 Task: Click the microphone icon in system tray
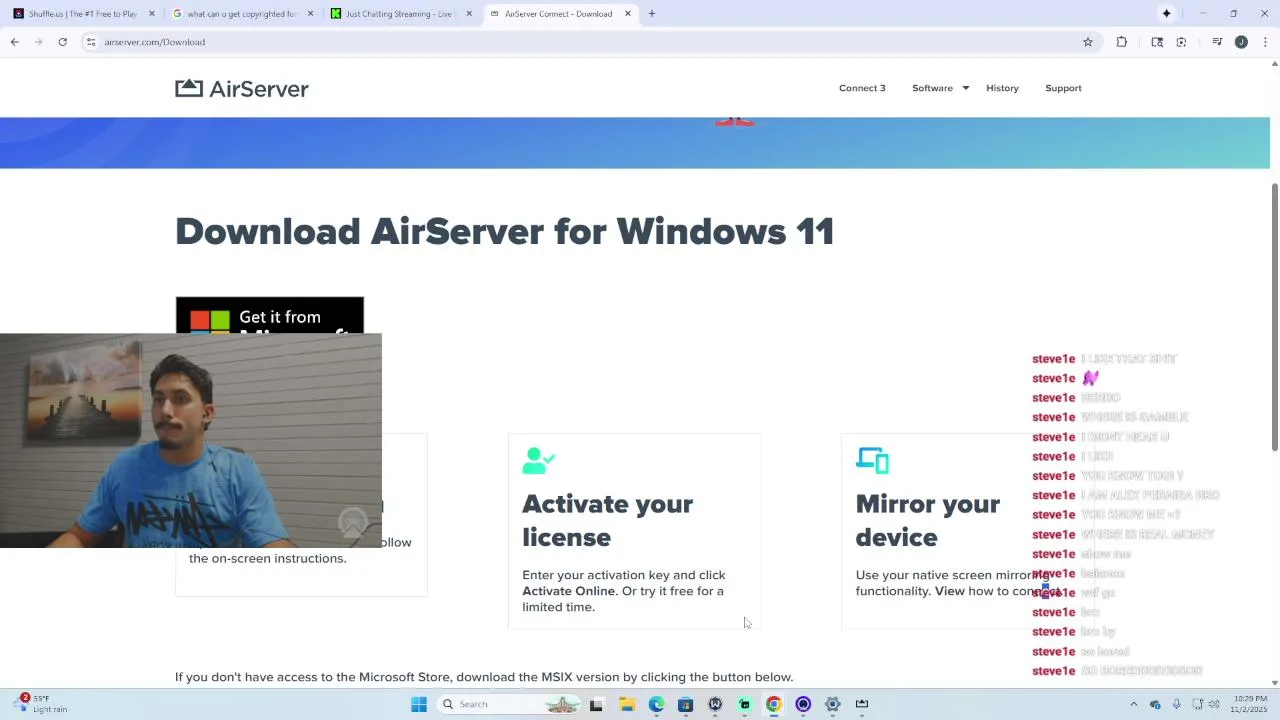click(x=1176, y=704)
